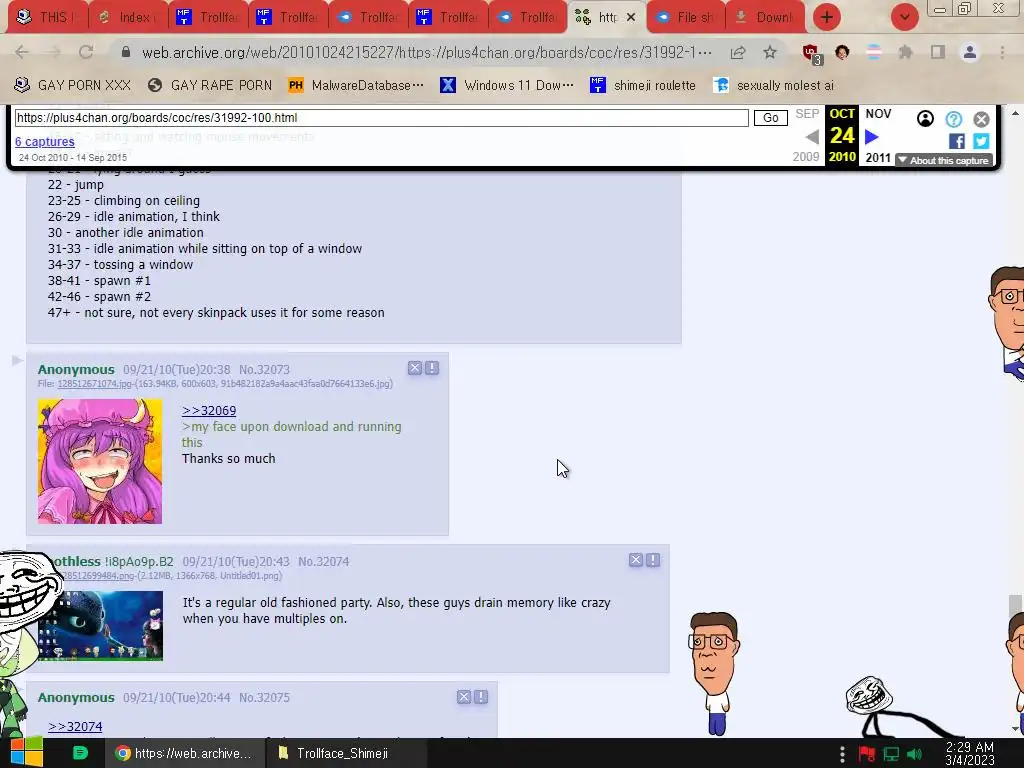
Task: Report post No.32075 with exclamation icon
Action: tap(481, 697)
